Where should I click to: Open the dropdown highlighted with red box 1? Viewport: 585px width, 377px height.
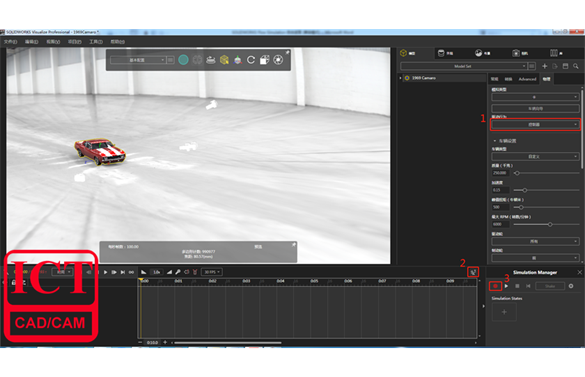coord(535,124)
